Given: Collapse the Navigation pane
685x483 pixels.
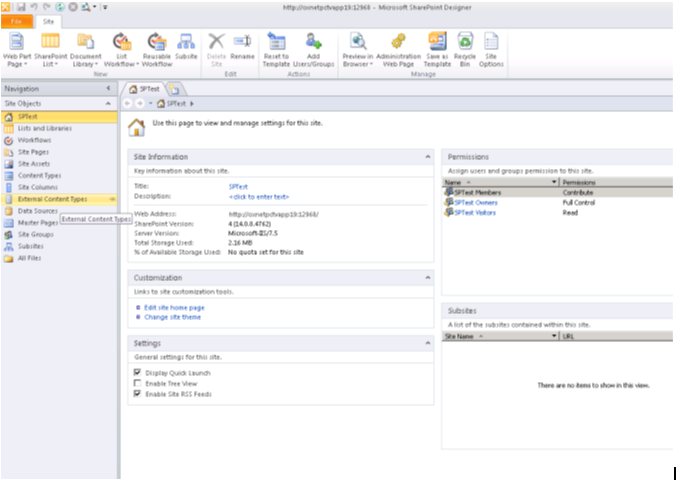Looking at the screenshot, I should click(x=108, y=89).
